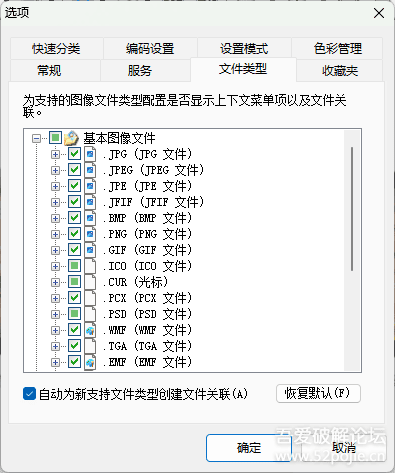Open the 收藏夹 tab
The width and height of the screenshot is (395, 473).
pyautogui.click(x=339, y=71)
